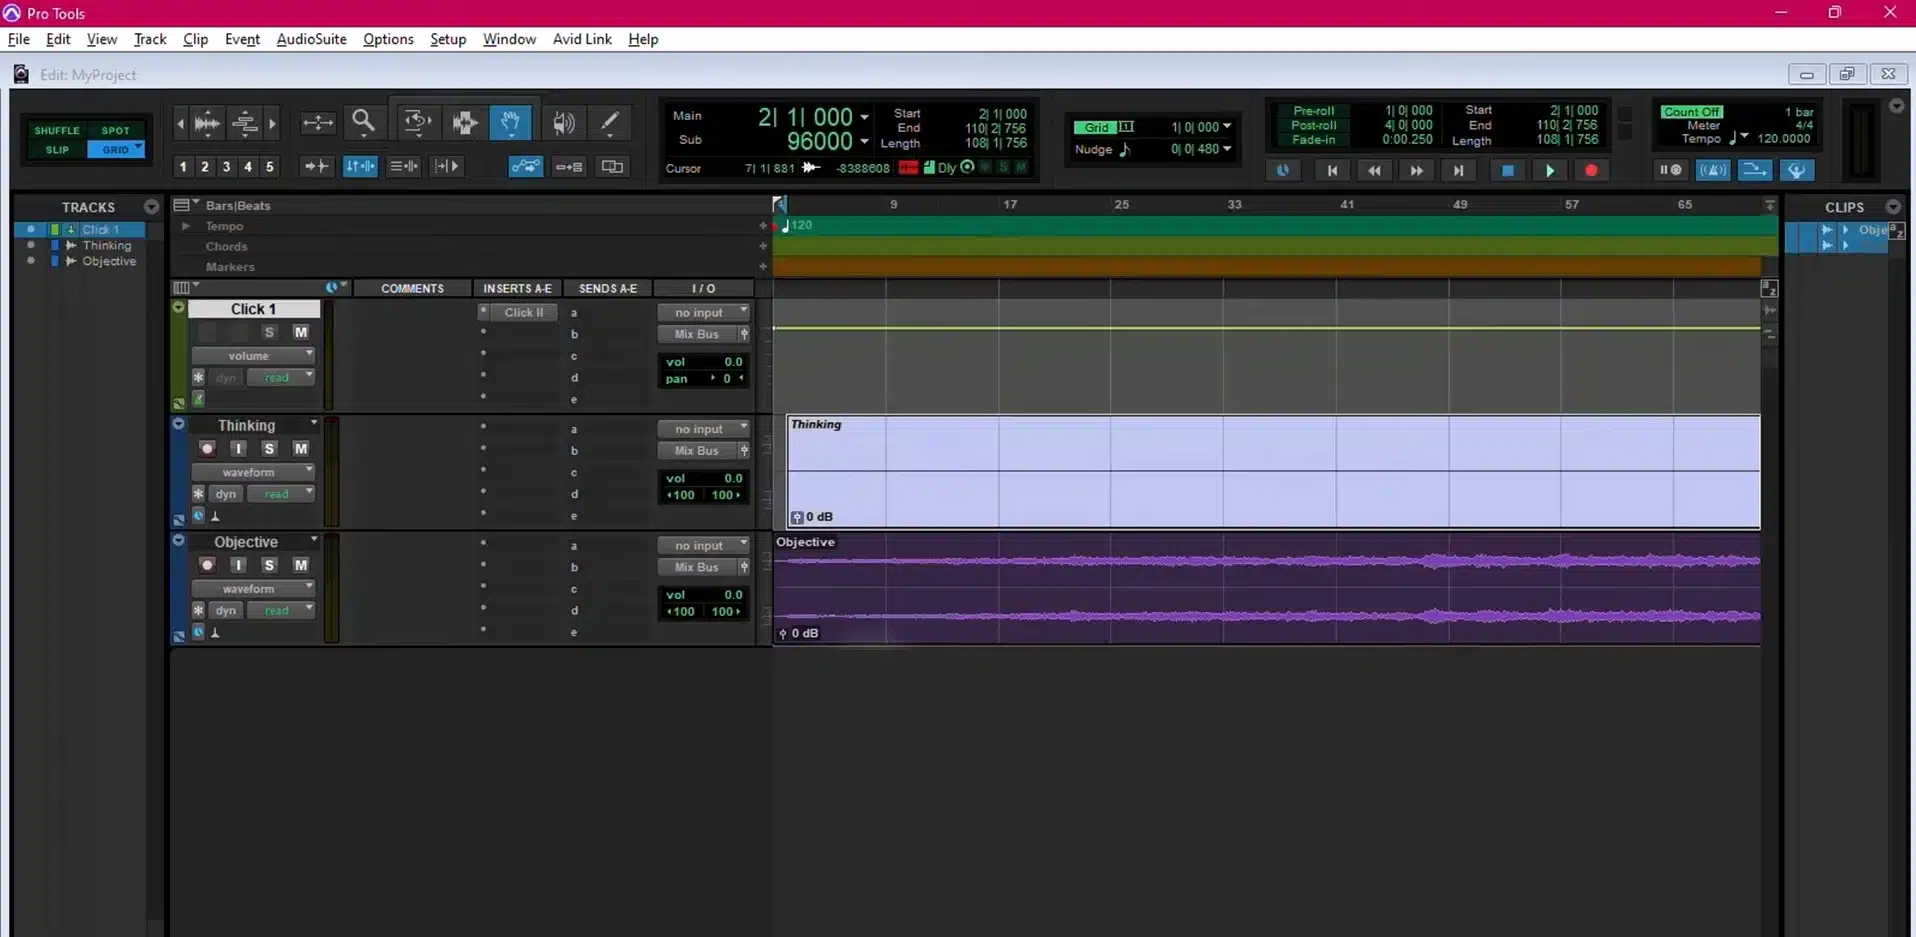This screenshot has height=937, width=1916.
Task: Click zoom preset 5 button
Action: point(269,167)
